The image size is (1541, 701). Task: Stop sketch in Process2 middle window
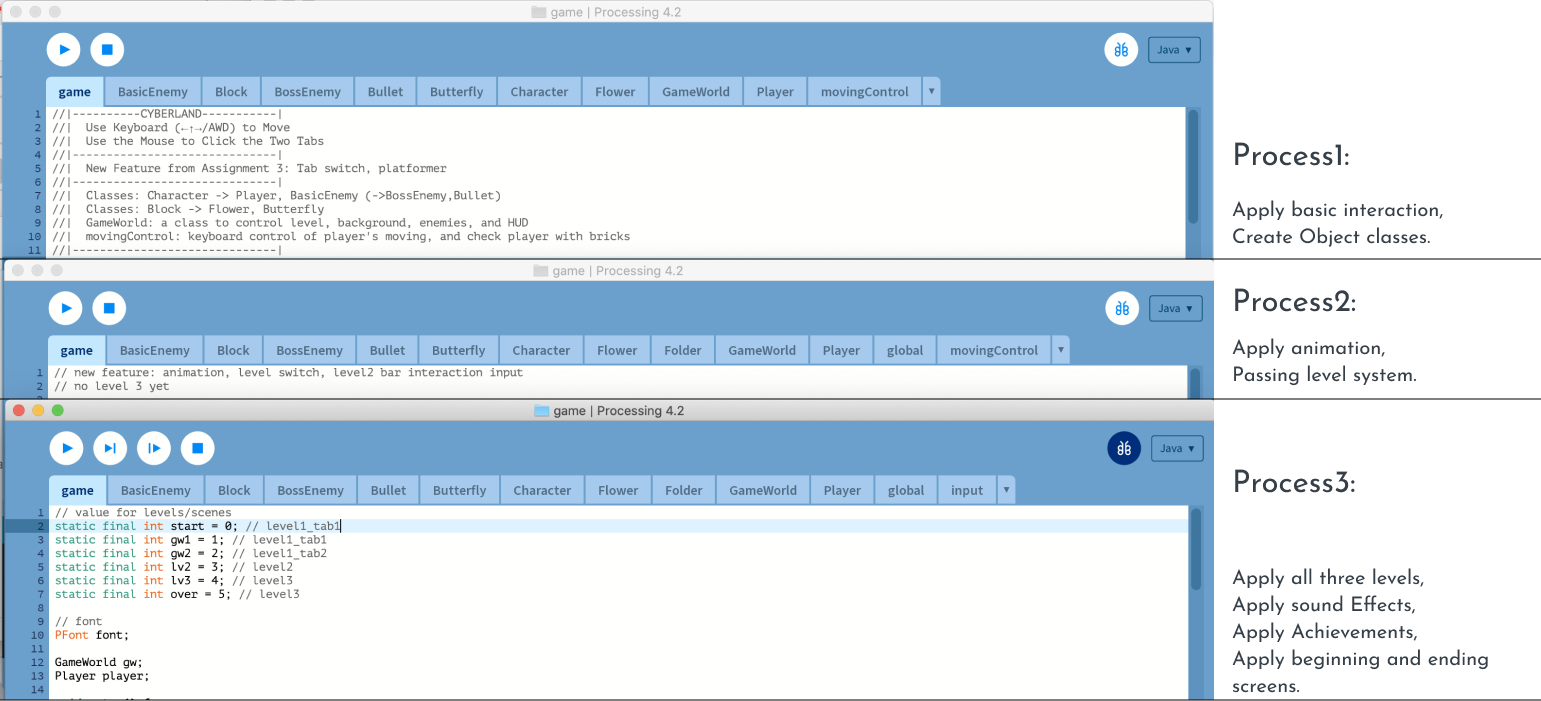[x=109, y=308]
